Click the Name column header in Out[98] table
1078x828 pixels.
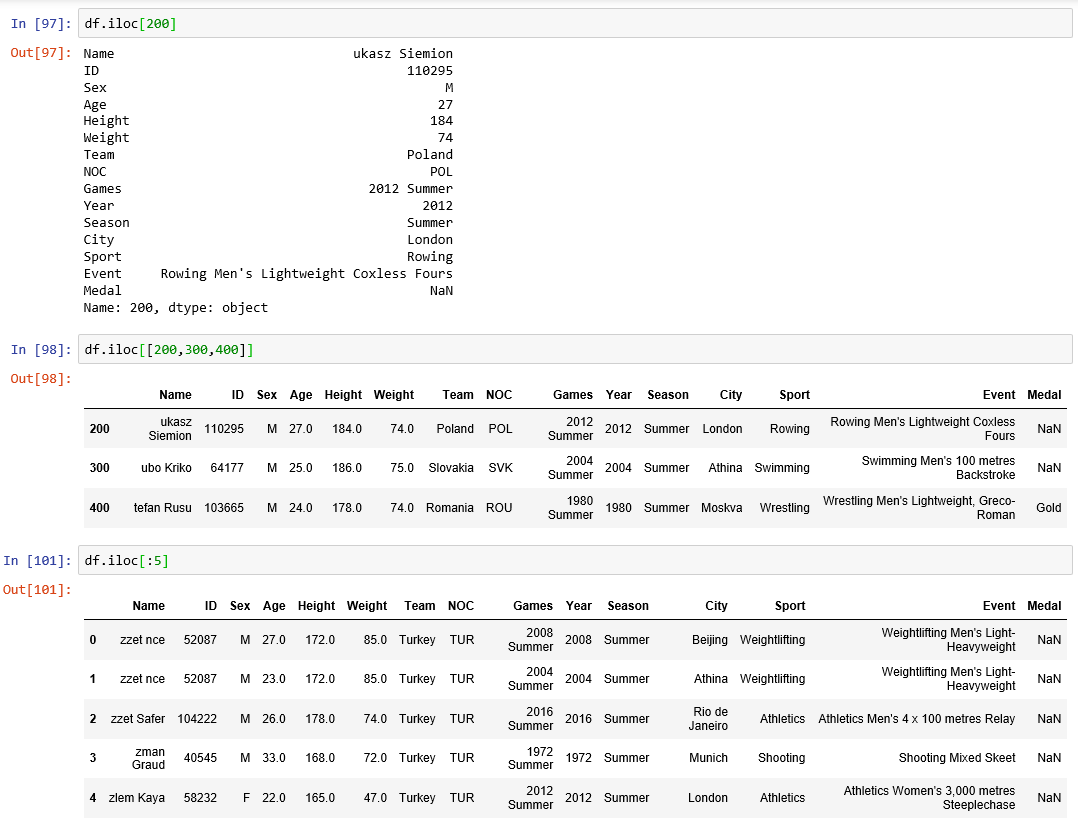coord(175,395)
